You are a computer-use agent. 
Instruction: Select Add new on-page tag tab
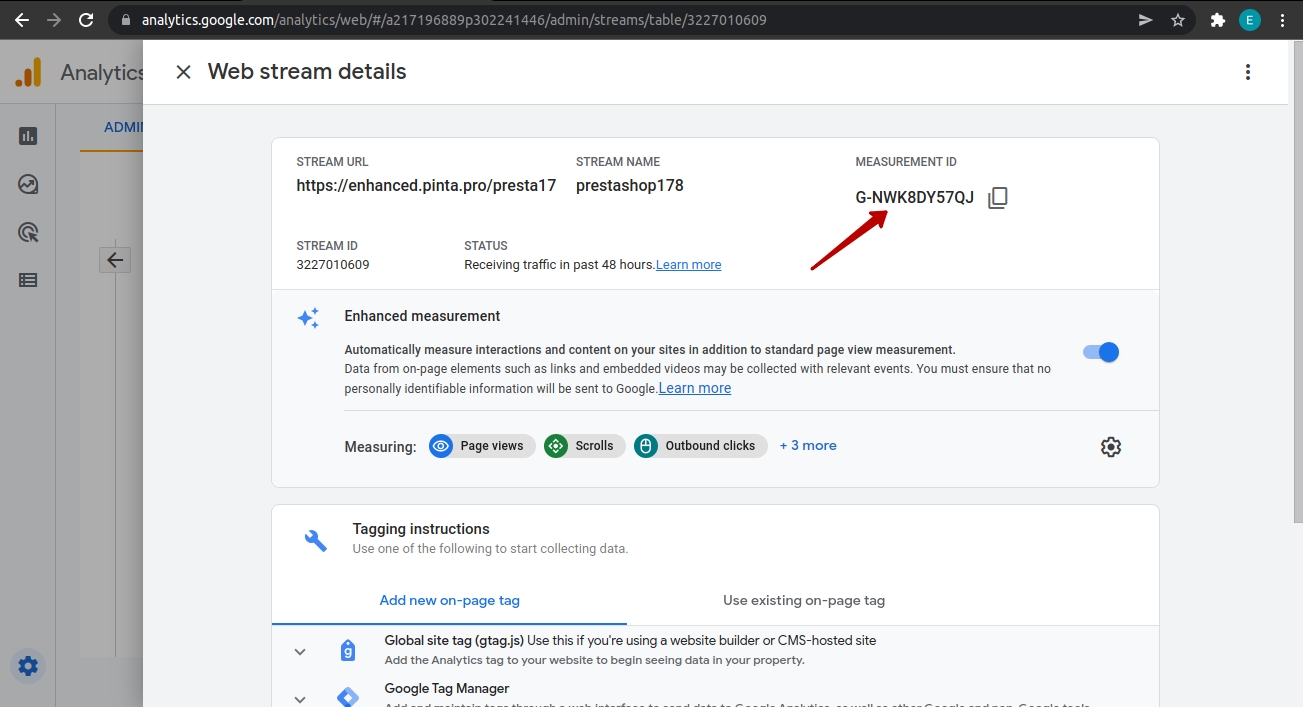tap(449, 601)
